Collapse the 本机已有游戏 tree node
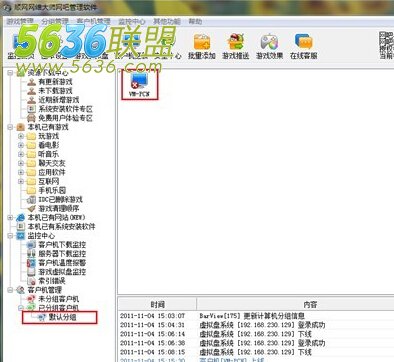 (10, 127)
